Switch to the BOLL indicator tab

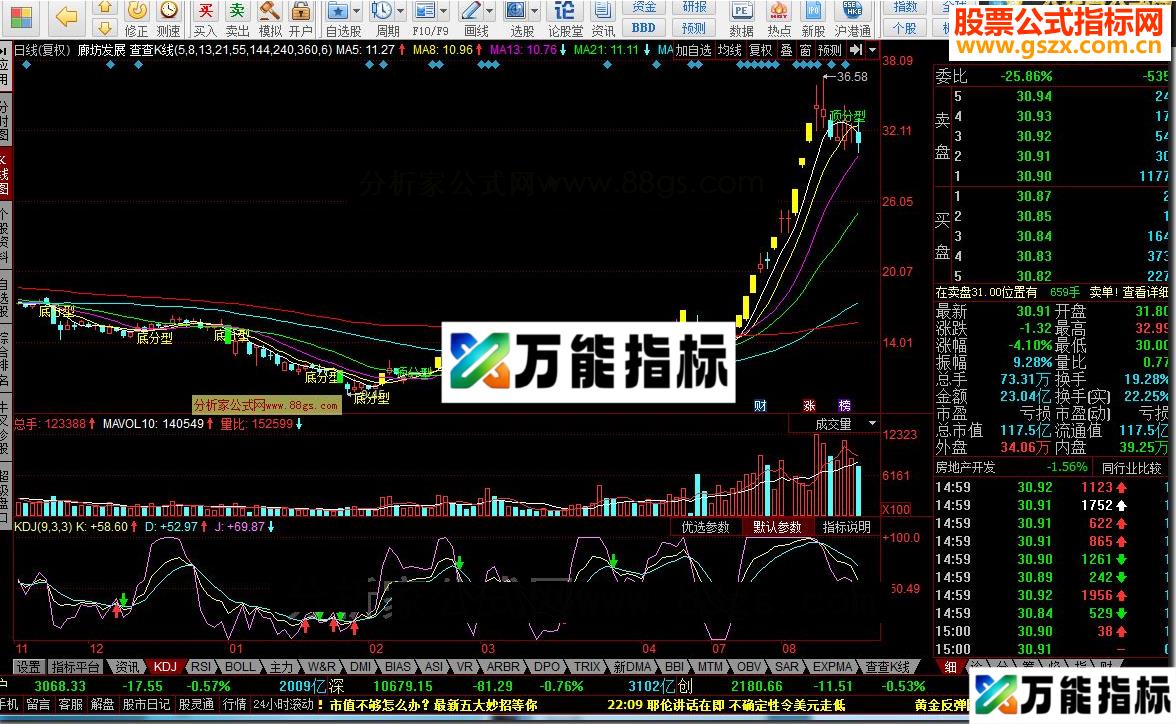pos(239,666)
